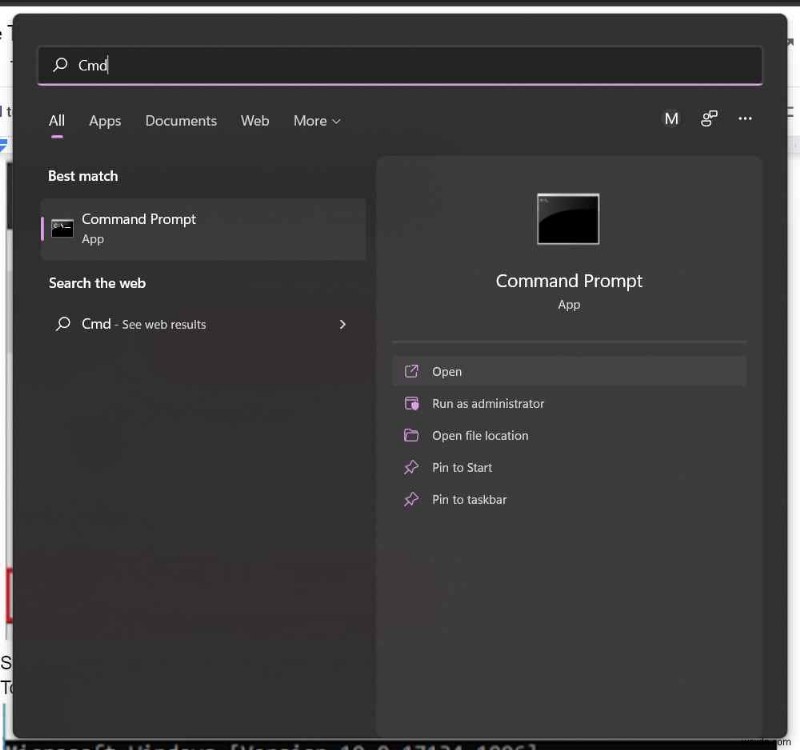This screenshot has width=800, height=750.
Task: Click the Open external-arrow icon
Action: coord(411,371)
